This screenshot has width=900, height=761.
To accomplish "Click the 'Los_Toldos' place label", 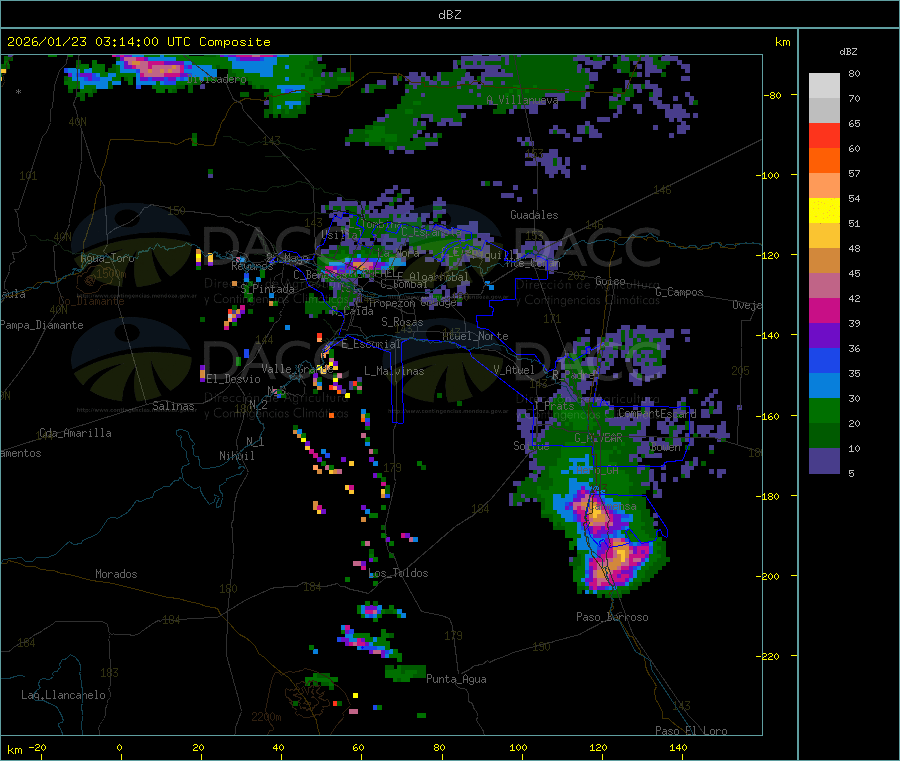I will click(398, 573).
